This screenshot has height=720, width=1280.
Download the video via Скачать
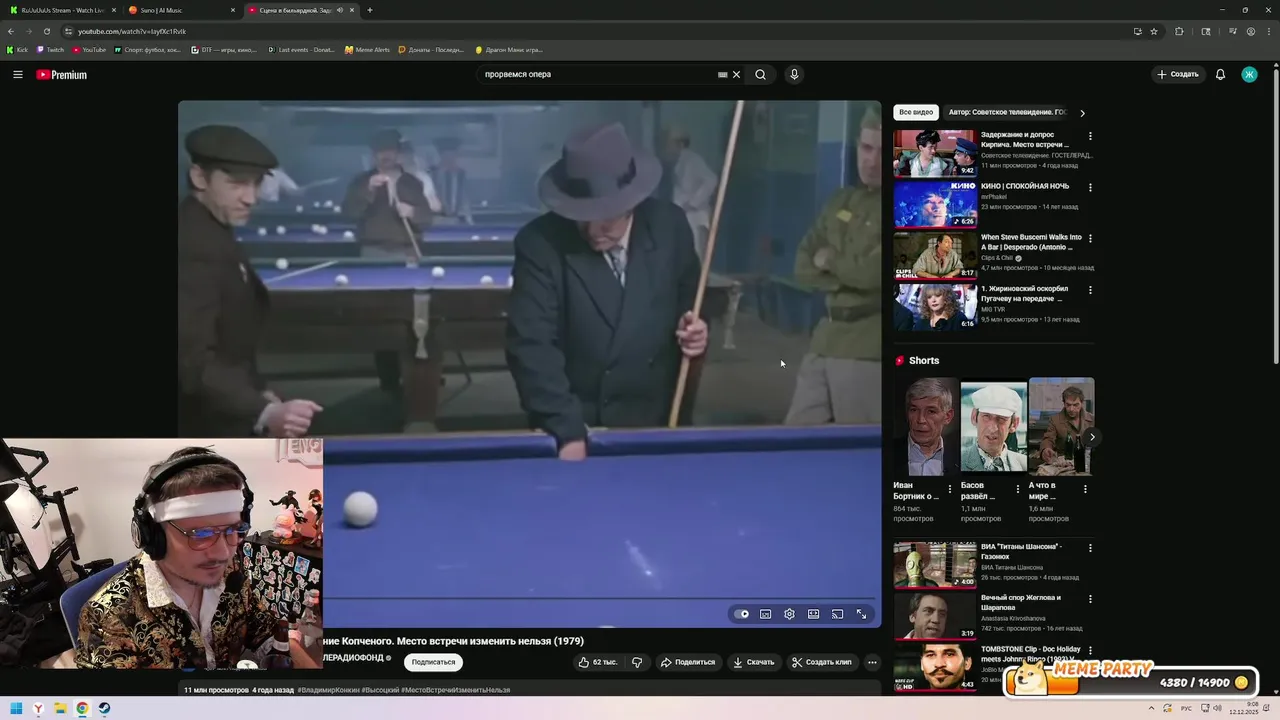click(x=754, y=662)
